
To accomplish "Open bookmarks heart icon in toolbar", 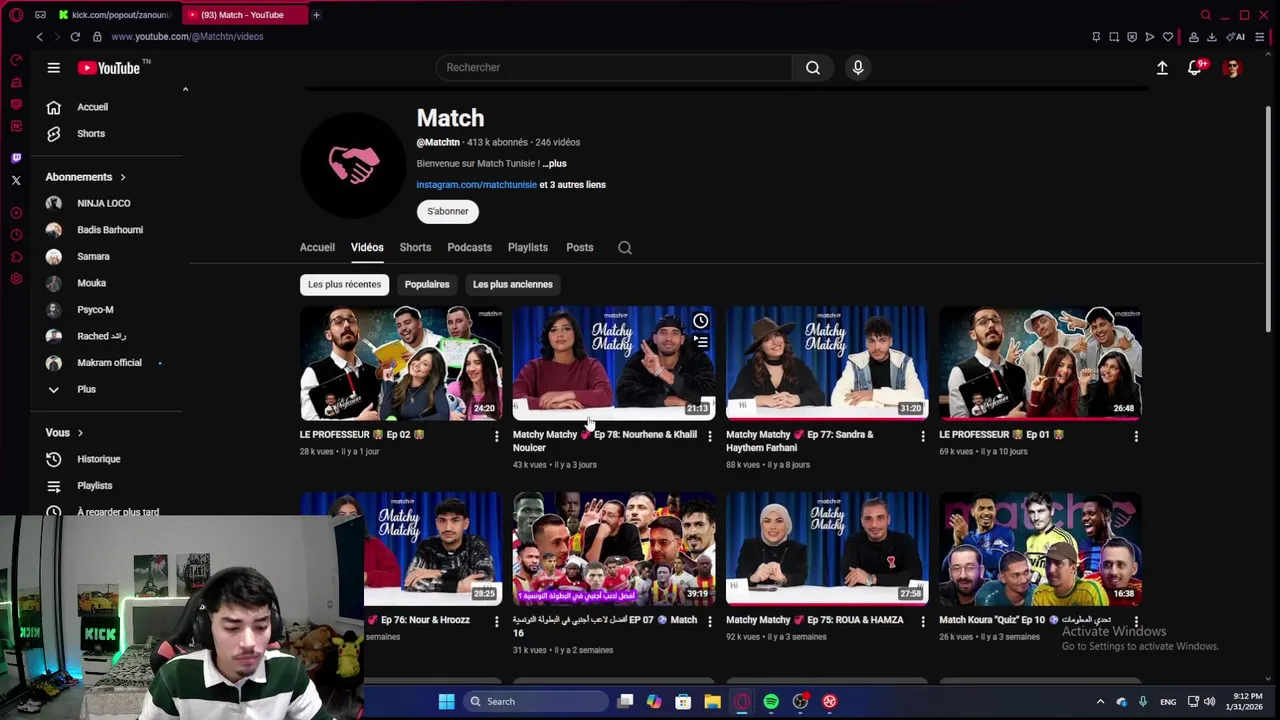I will click(1167, 37).
